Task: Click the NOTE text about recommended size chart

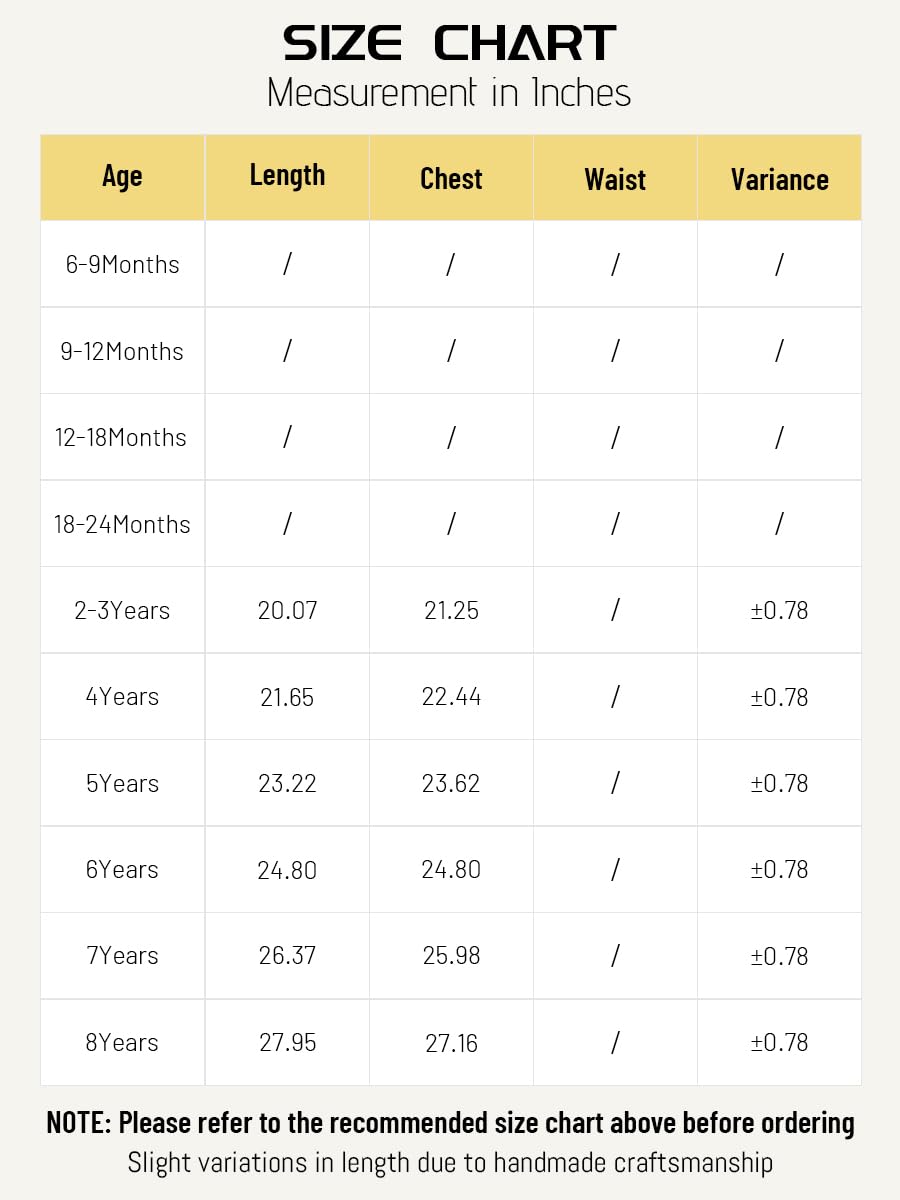Action: 450,1123
